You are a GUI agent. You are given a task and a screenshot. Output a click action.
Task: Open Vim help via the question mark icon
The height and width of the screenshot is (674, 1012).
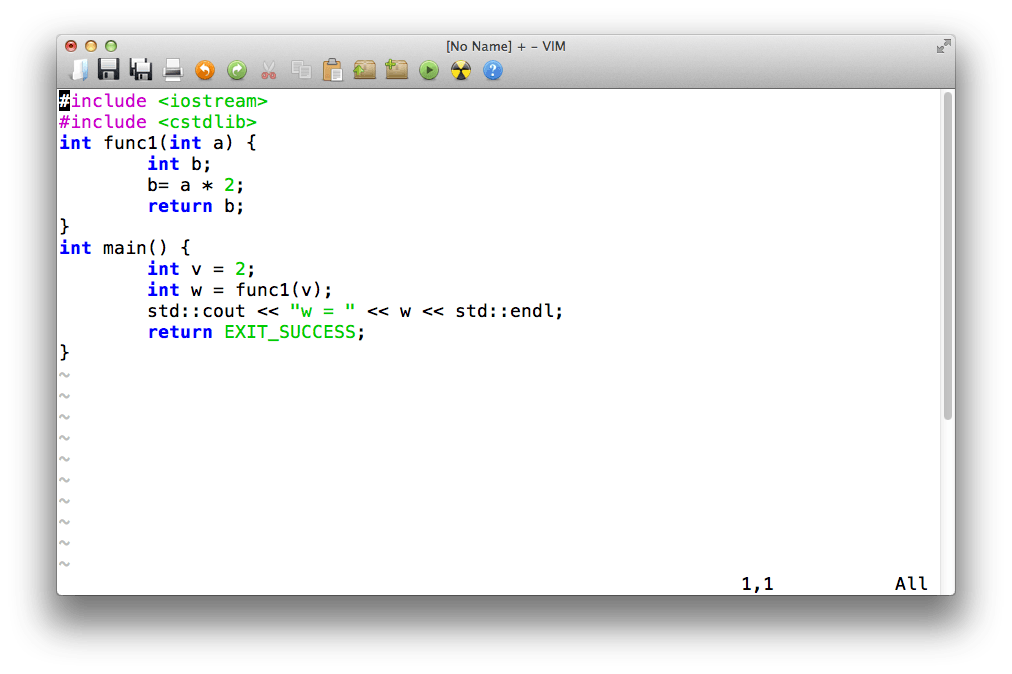(x=492, y=70)
